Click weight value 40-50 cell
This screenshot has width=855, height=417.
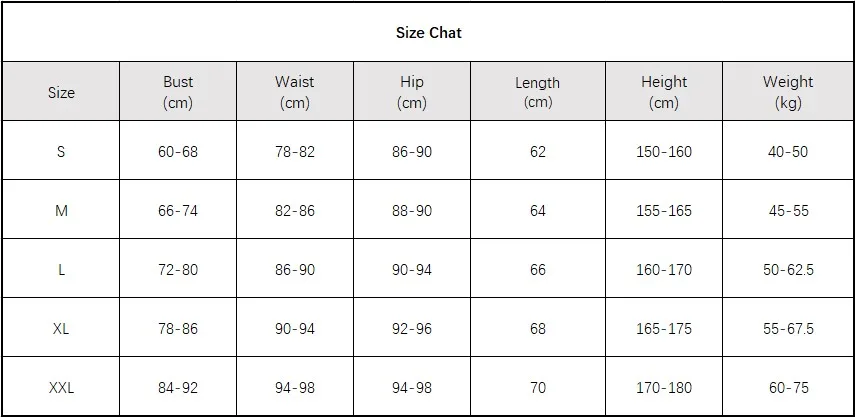788,152
